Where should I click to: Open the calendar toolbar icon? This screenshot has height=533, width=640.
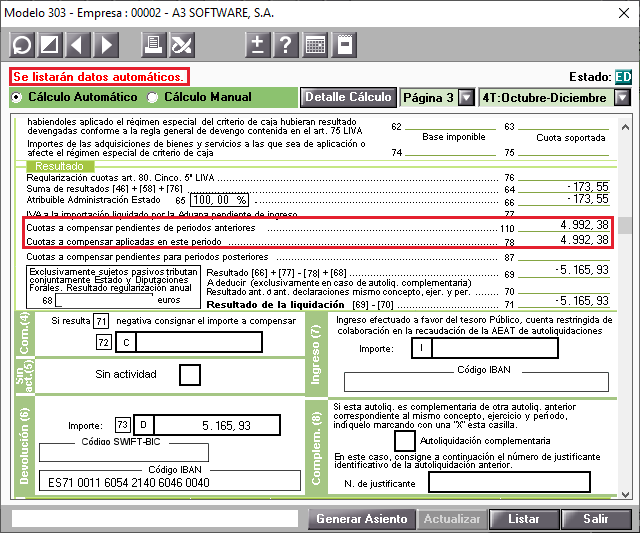pos(315,44)
